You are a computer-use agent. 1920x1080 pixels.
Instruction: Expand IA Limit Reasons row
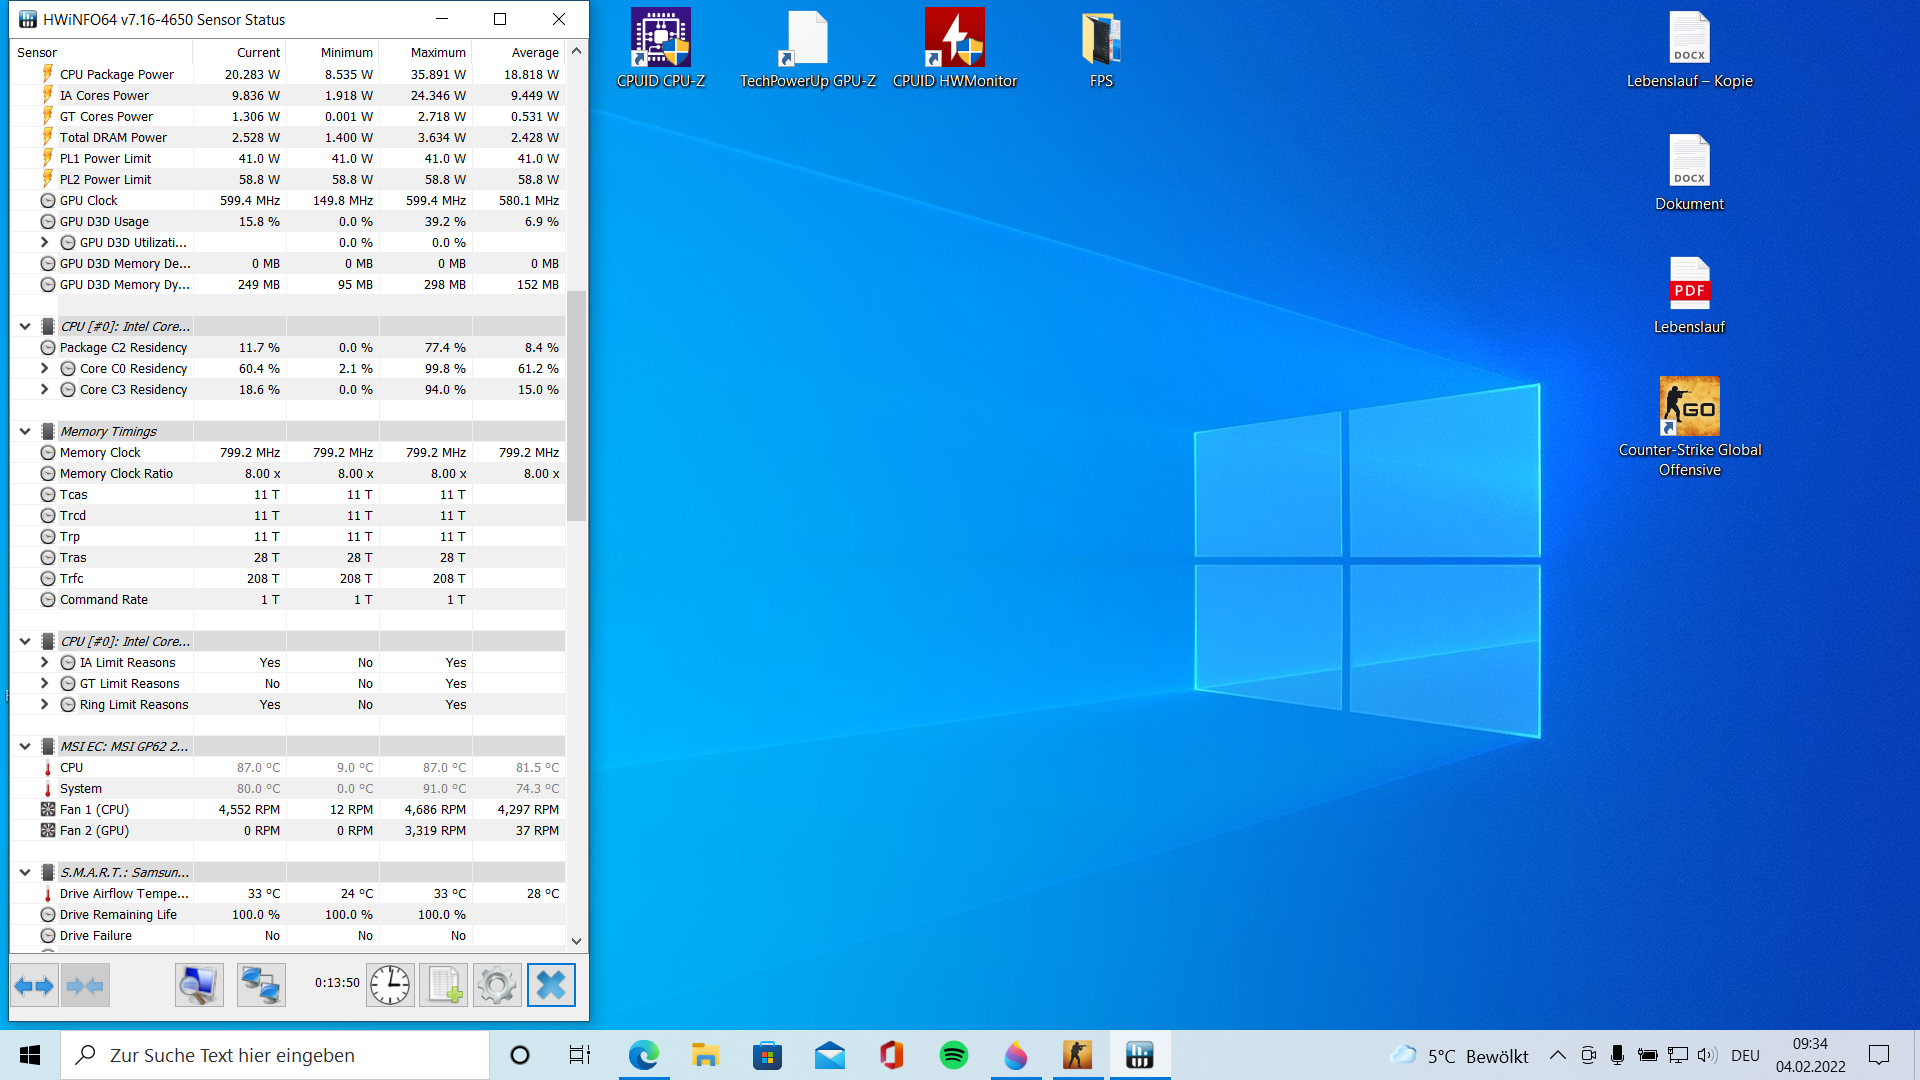click(44, 663)
